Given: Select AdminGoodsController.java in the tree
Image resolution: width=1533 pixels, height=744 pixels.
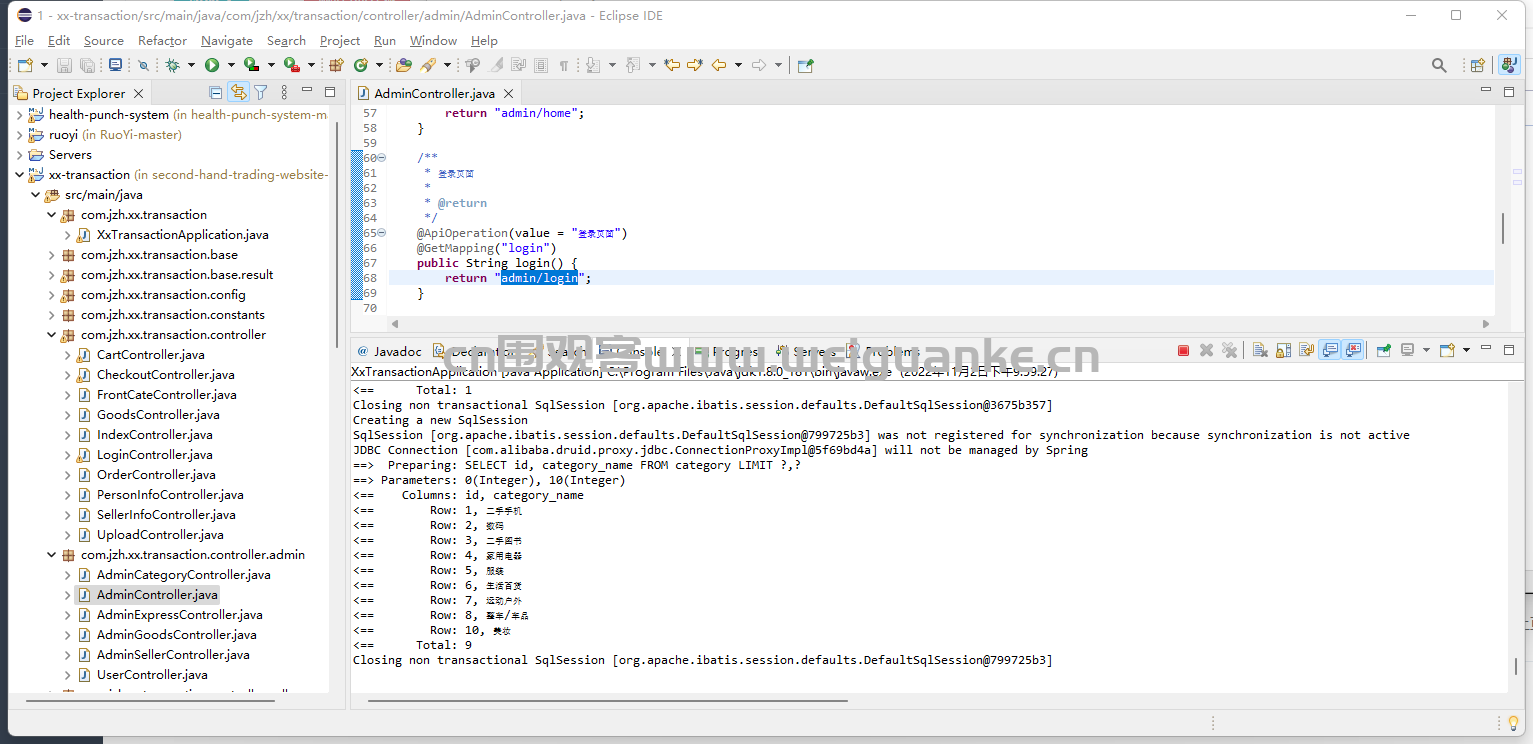Looking at the screenshot, I should (x=176, y=635).
